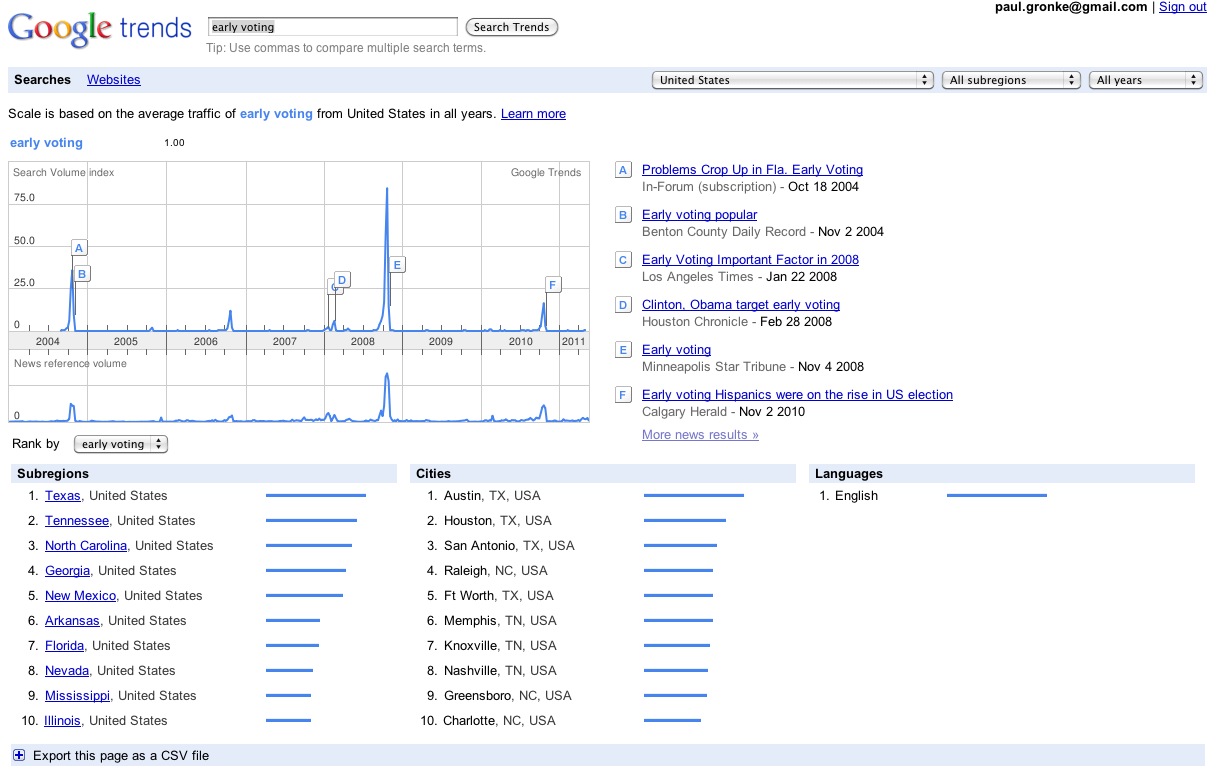This screenshot has height=780, width=1212.
Task: Switch to the Websites tab
Action: pyautogui.click(x=114, y=80)
